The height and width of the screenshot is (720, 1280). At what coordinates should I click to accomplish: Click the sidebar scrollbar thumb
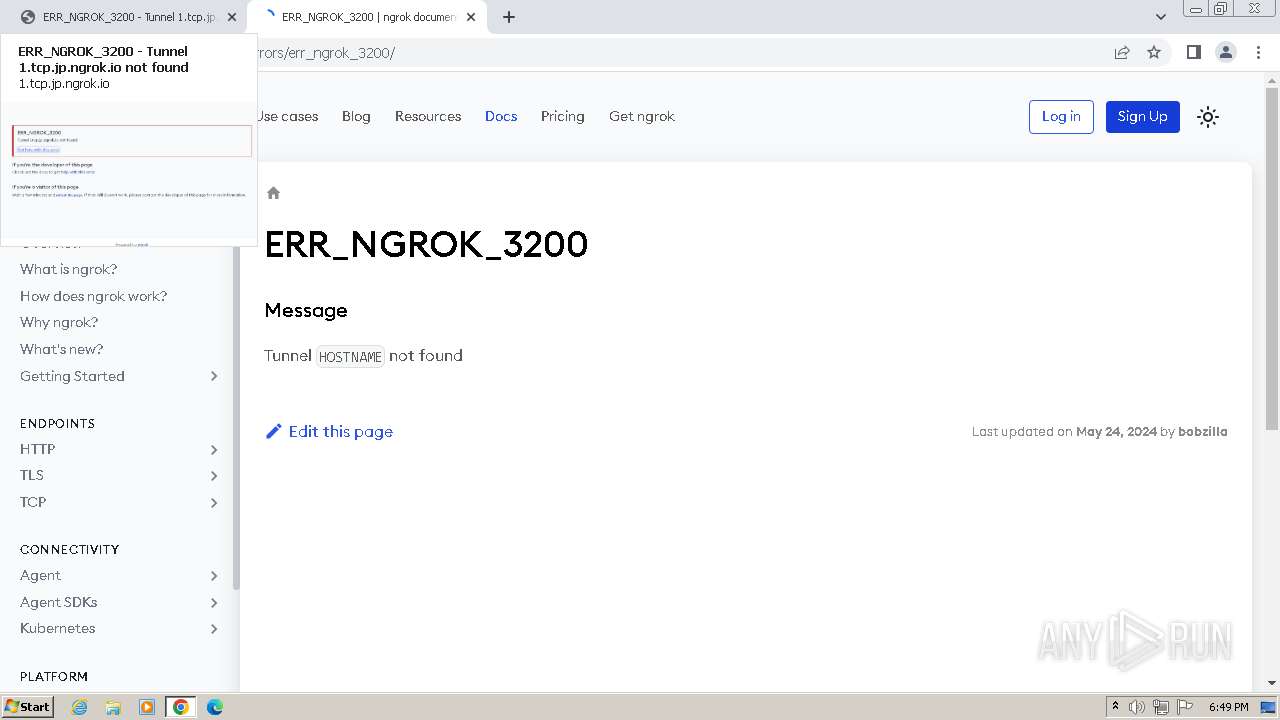click(x=236, y=417)
